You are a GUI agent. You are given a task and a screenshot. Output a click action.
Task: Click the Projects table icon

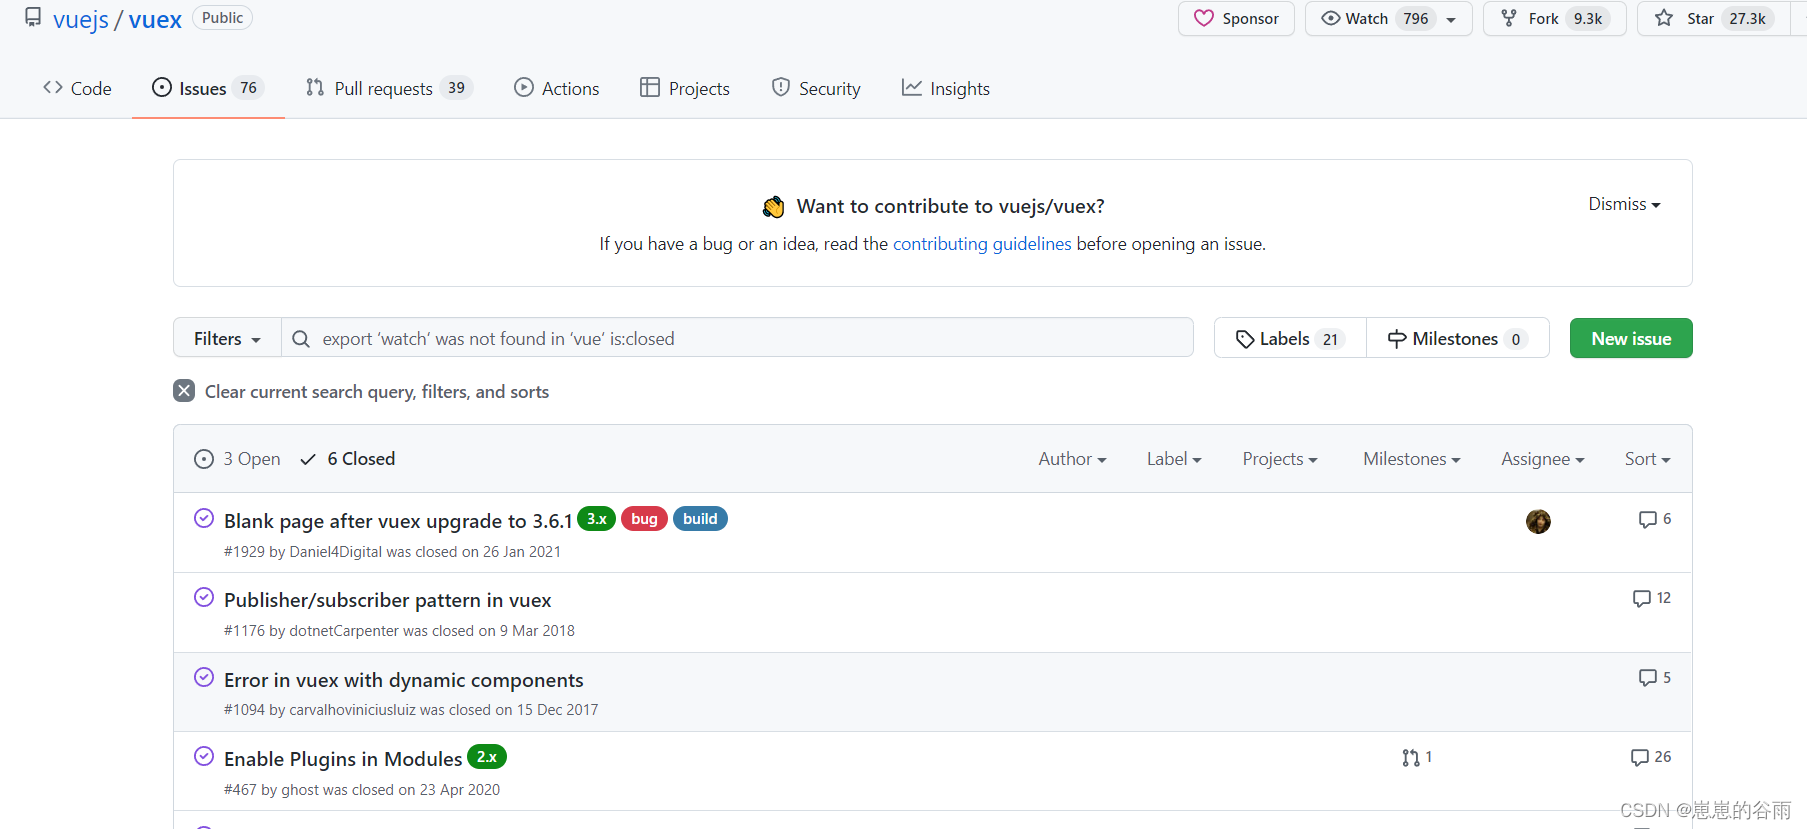(650, 88)
